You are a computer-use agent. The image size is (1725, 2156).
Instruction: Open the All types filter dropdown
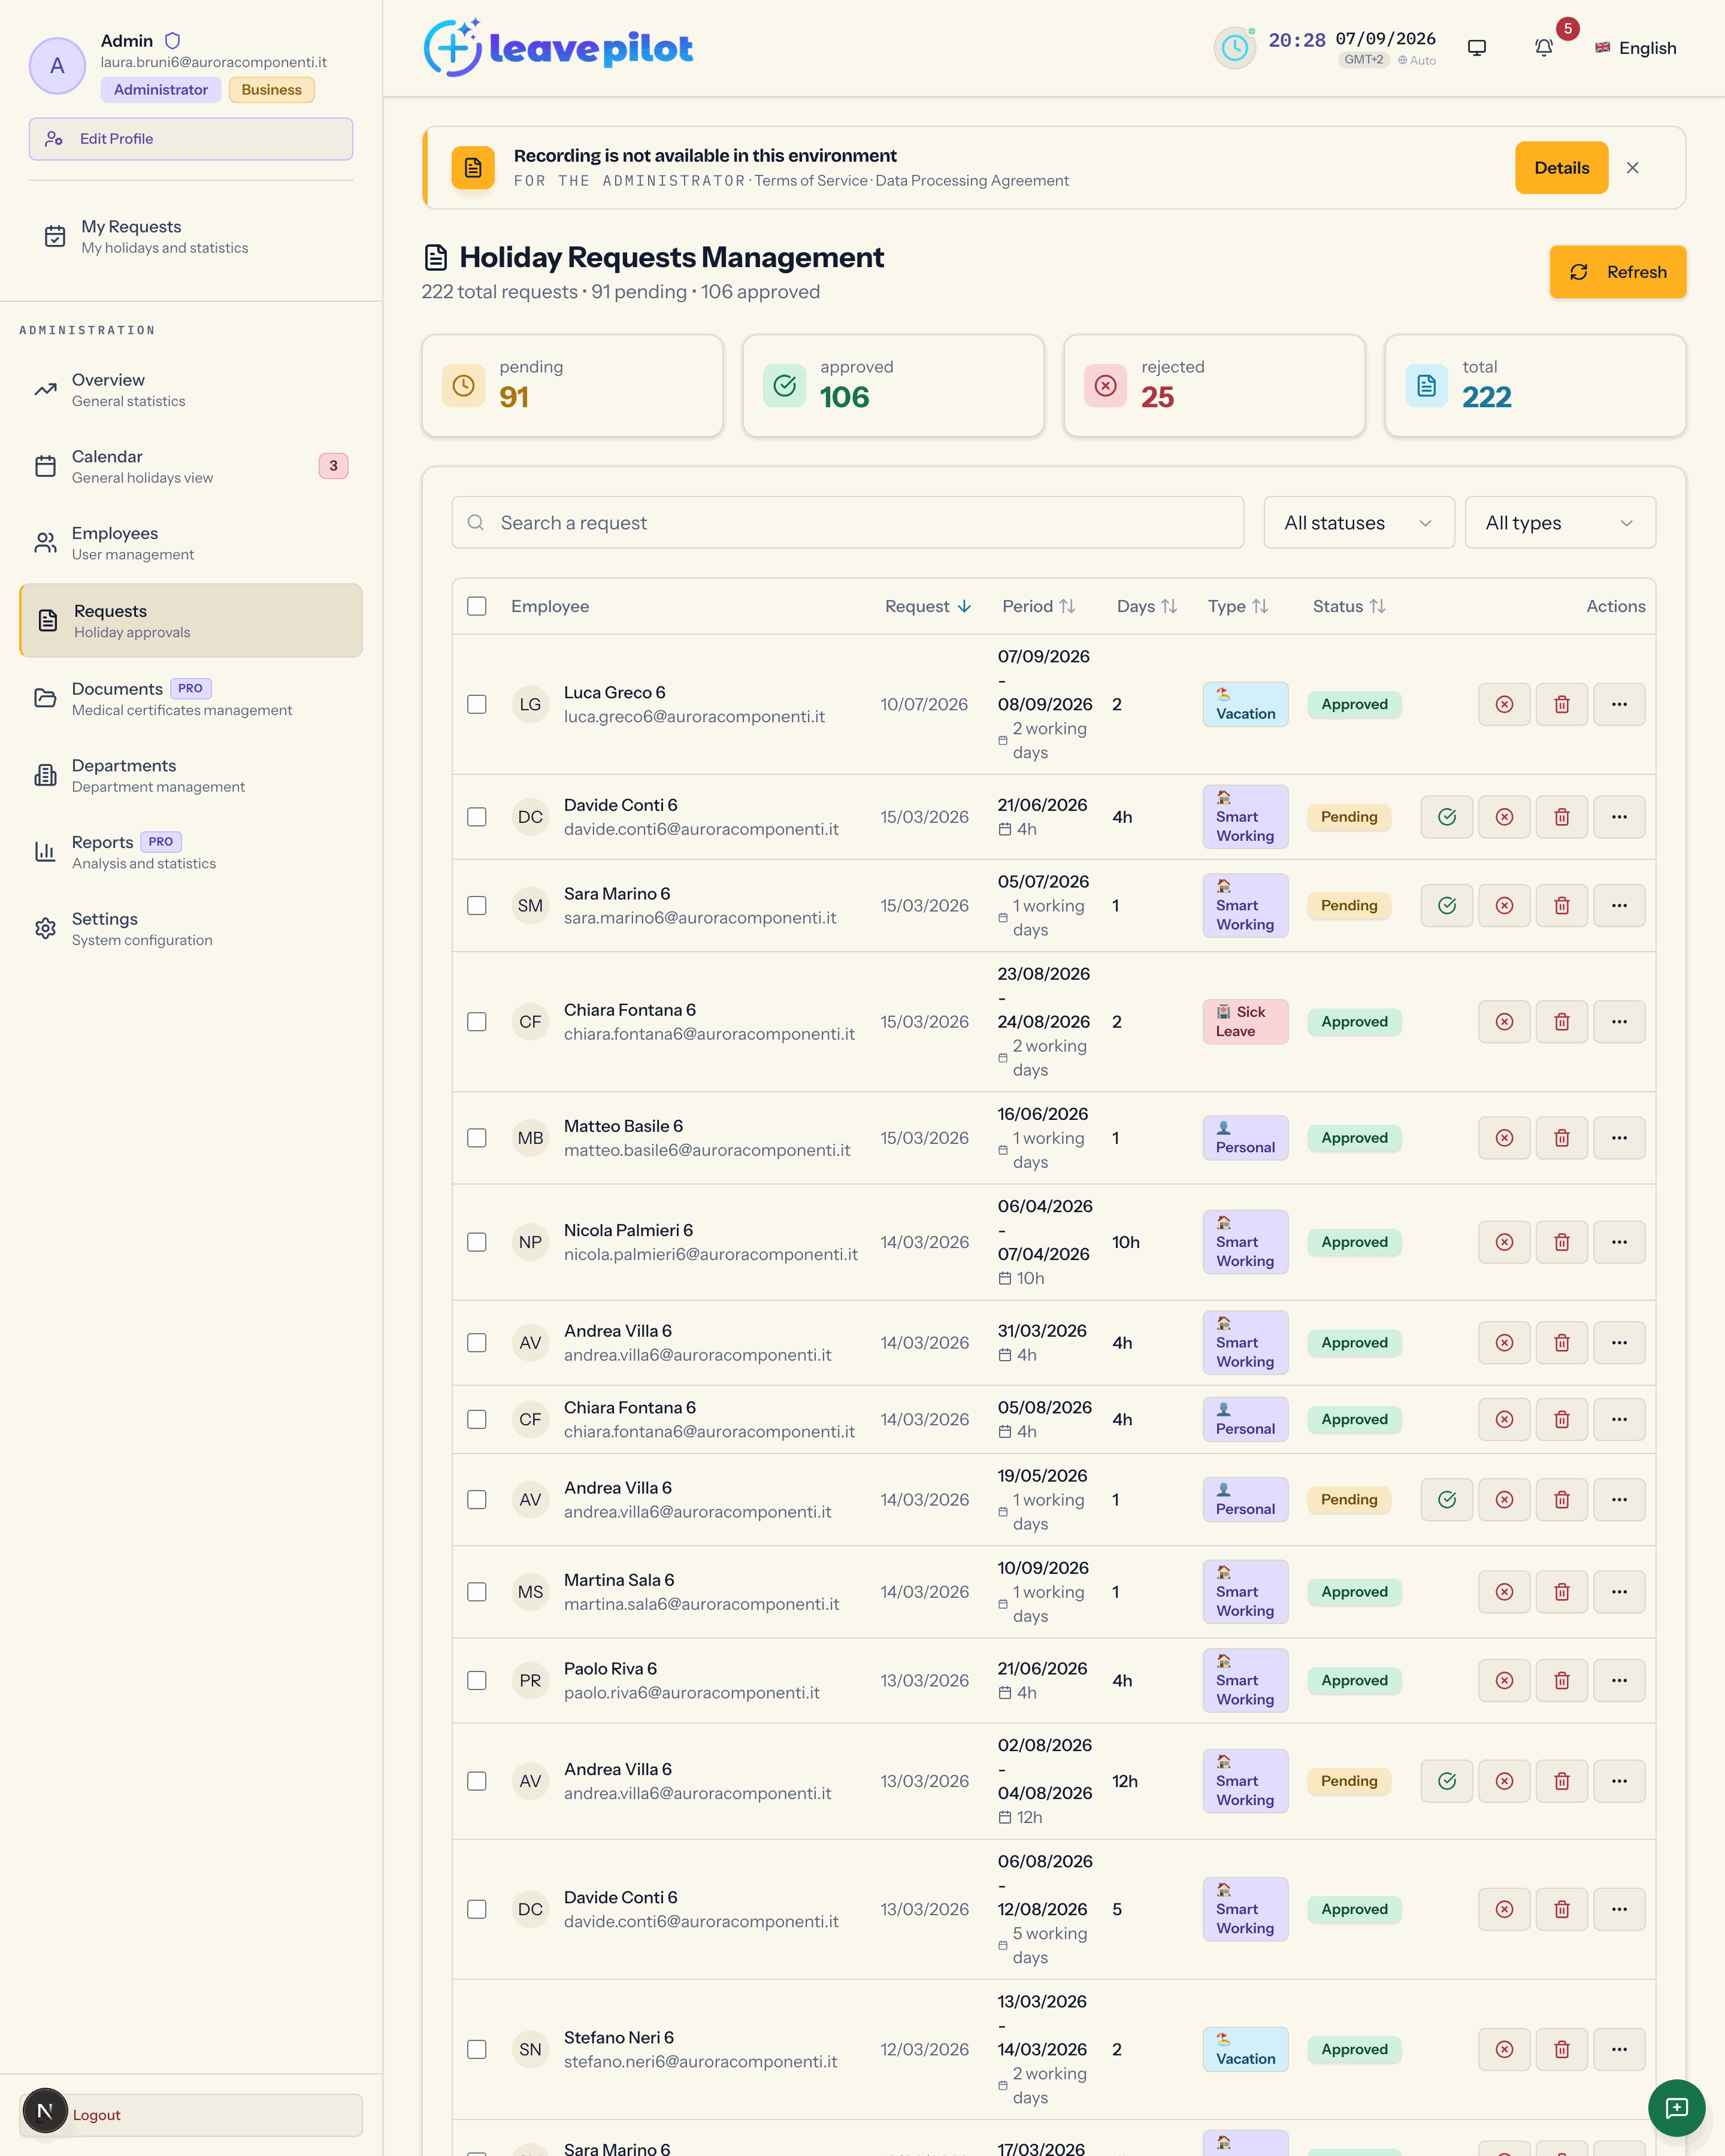[1559, 523]
